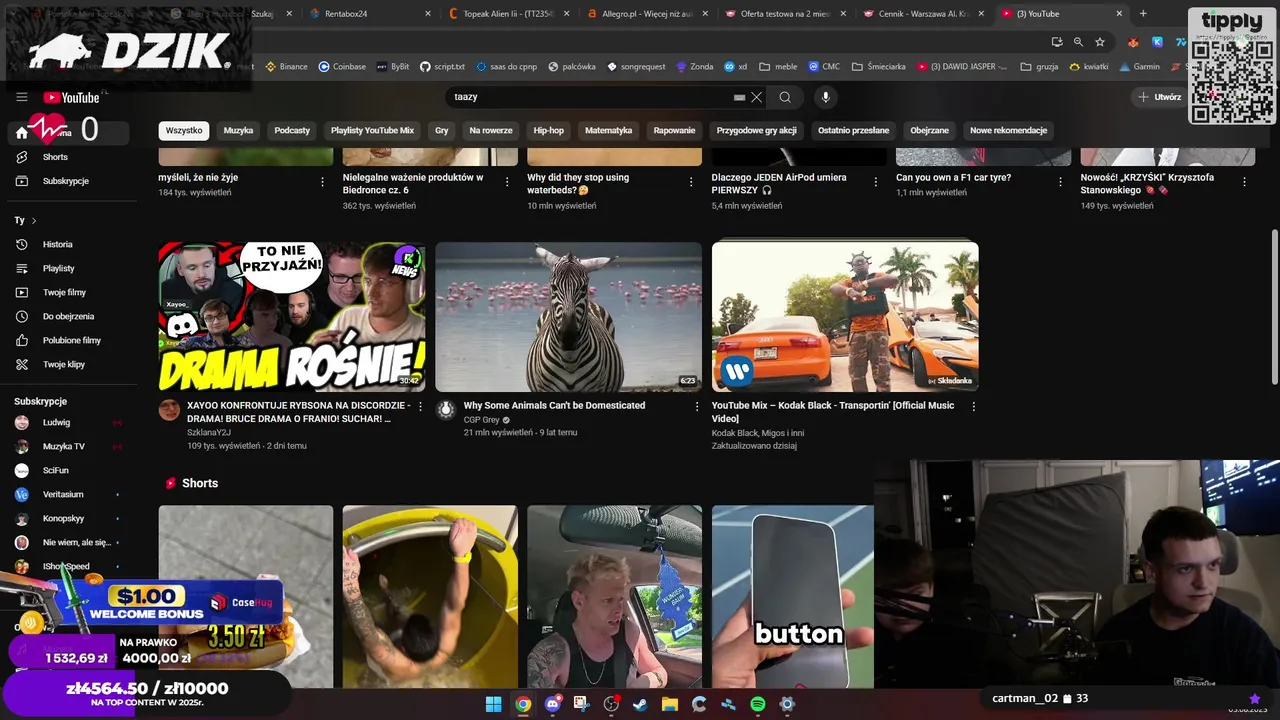1280x720 pixels.
Task: Select the Rapowanie filter chip
Action: [674, 130]
